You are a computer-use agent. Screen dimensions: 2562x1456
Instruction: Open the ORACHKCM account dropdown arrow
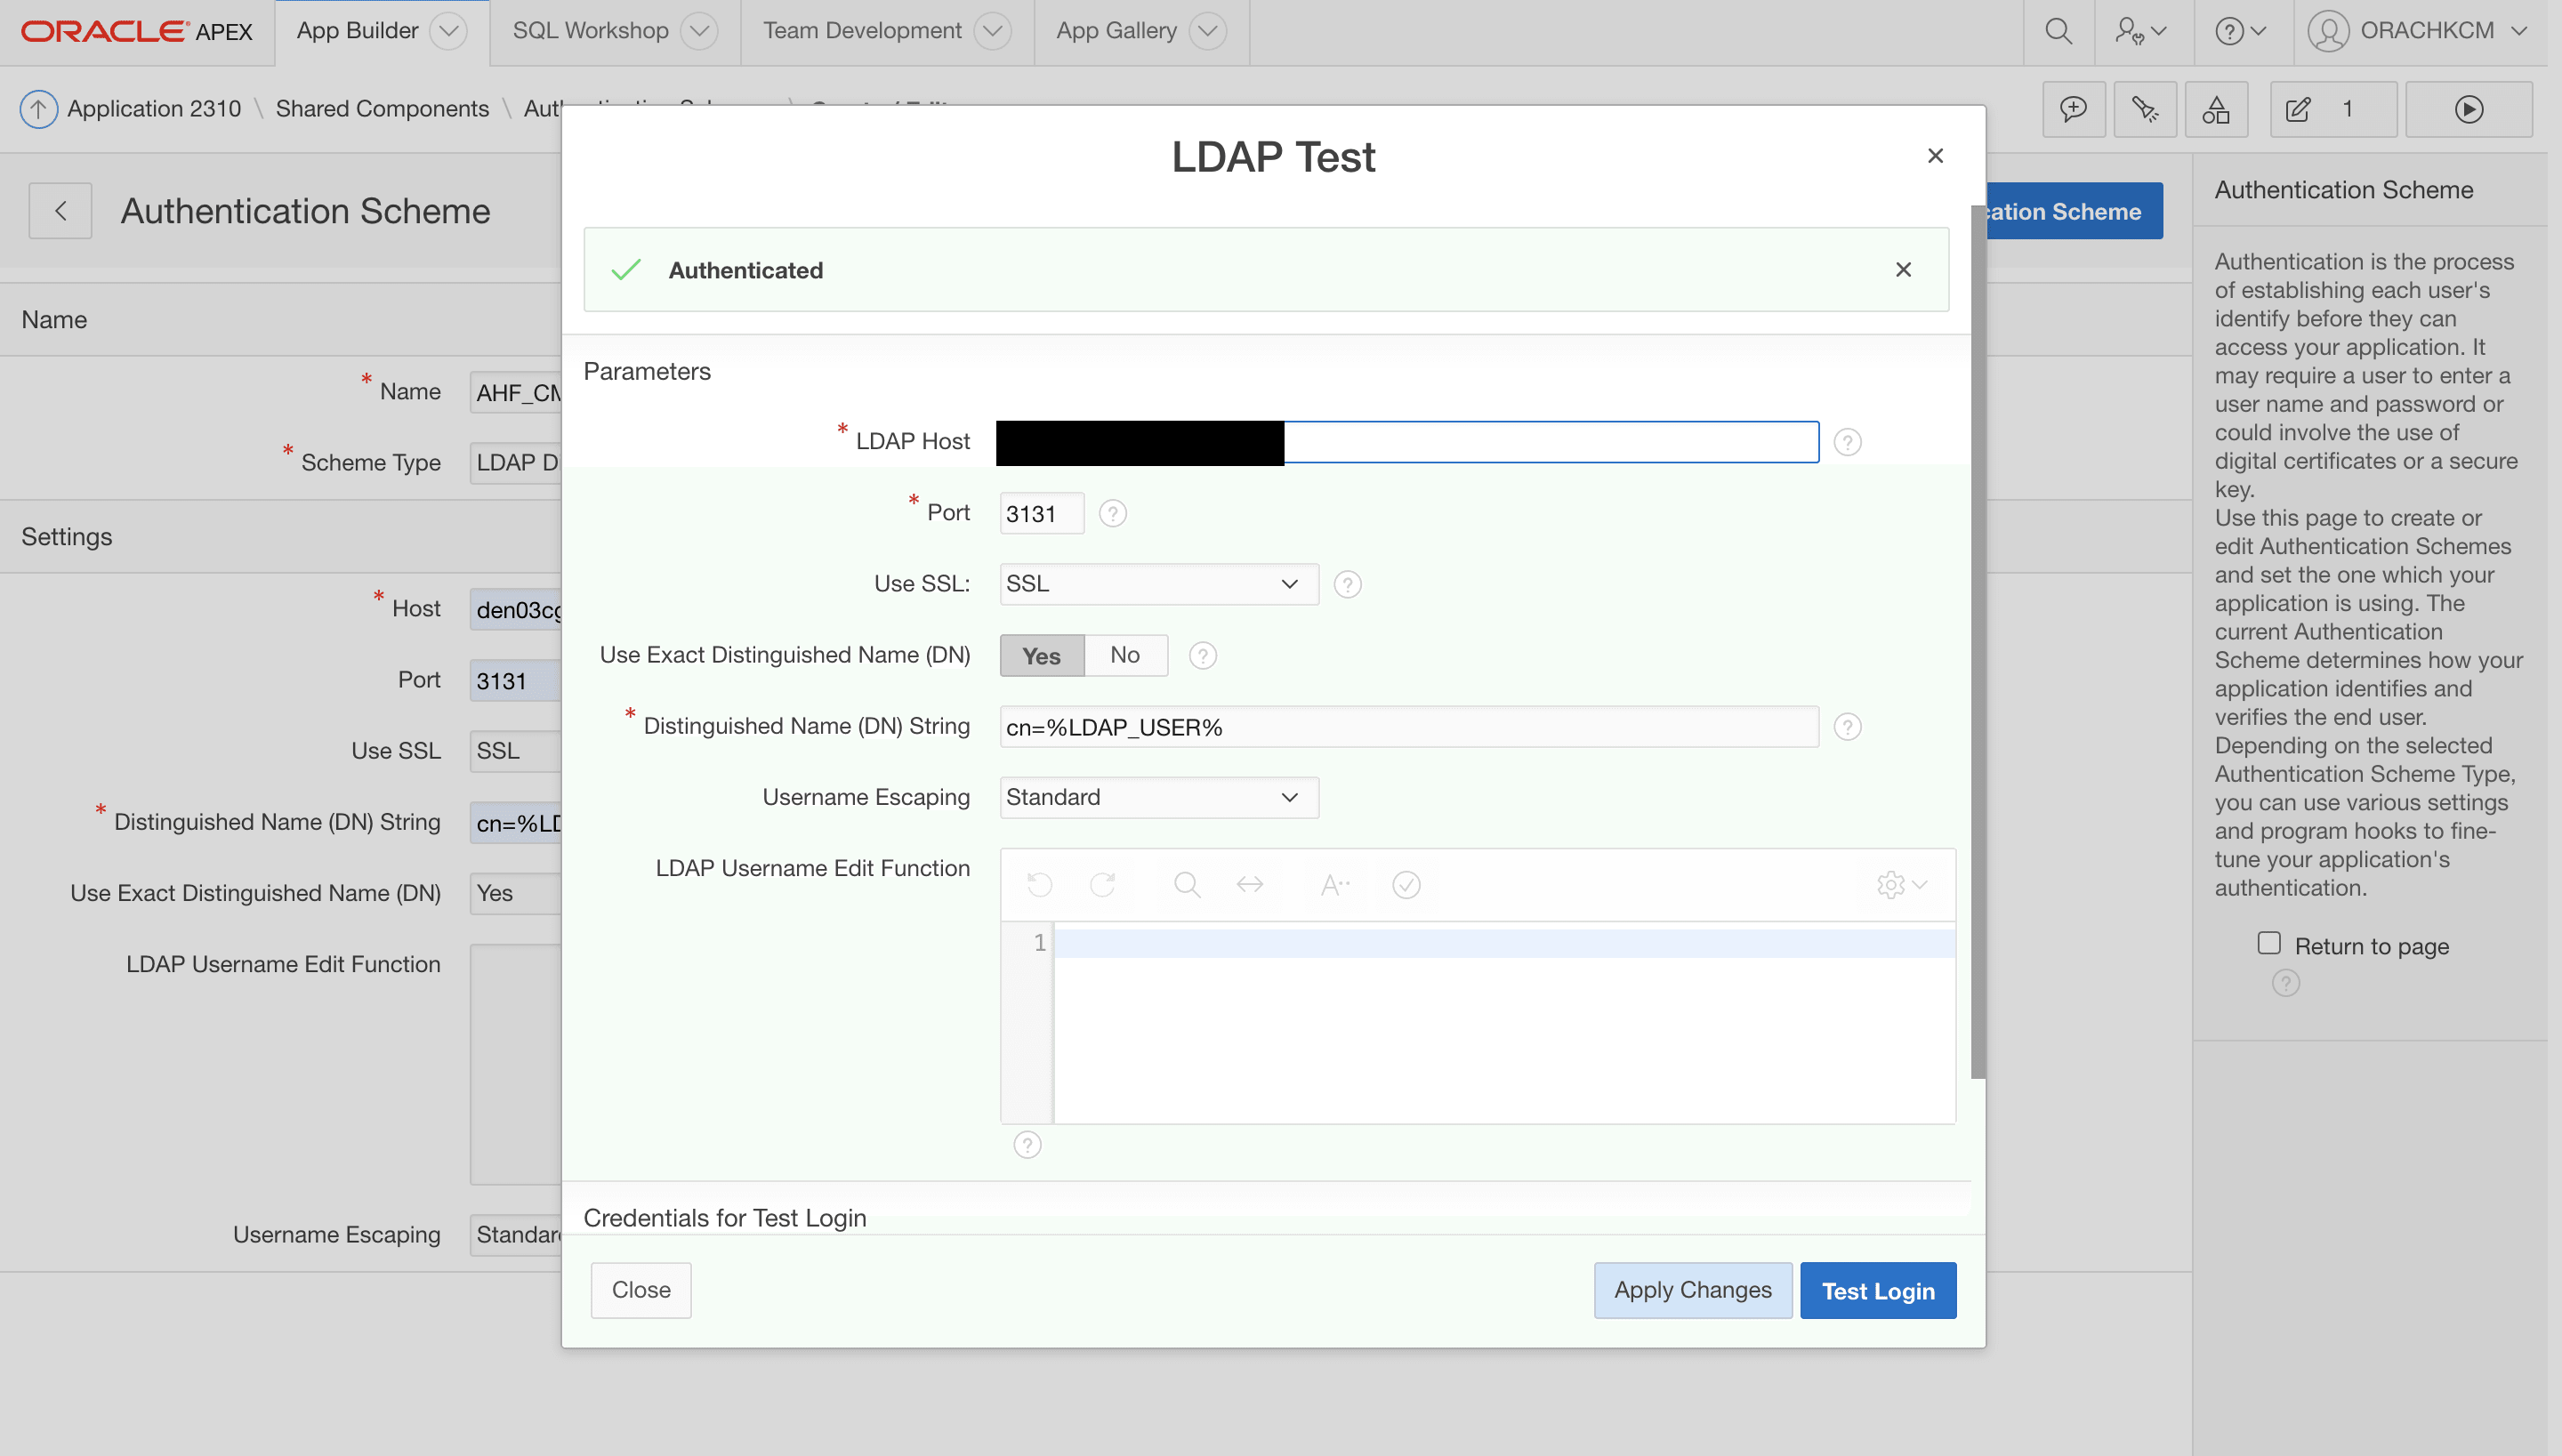[x=2518, y=31]
